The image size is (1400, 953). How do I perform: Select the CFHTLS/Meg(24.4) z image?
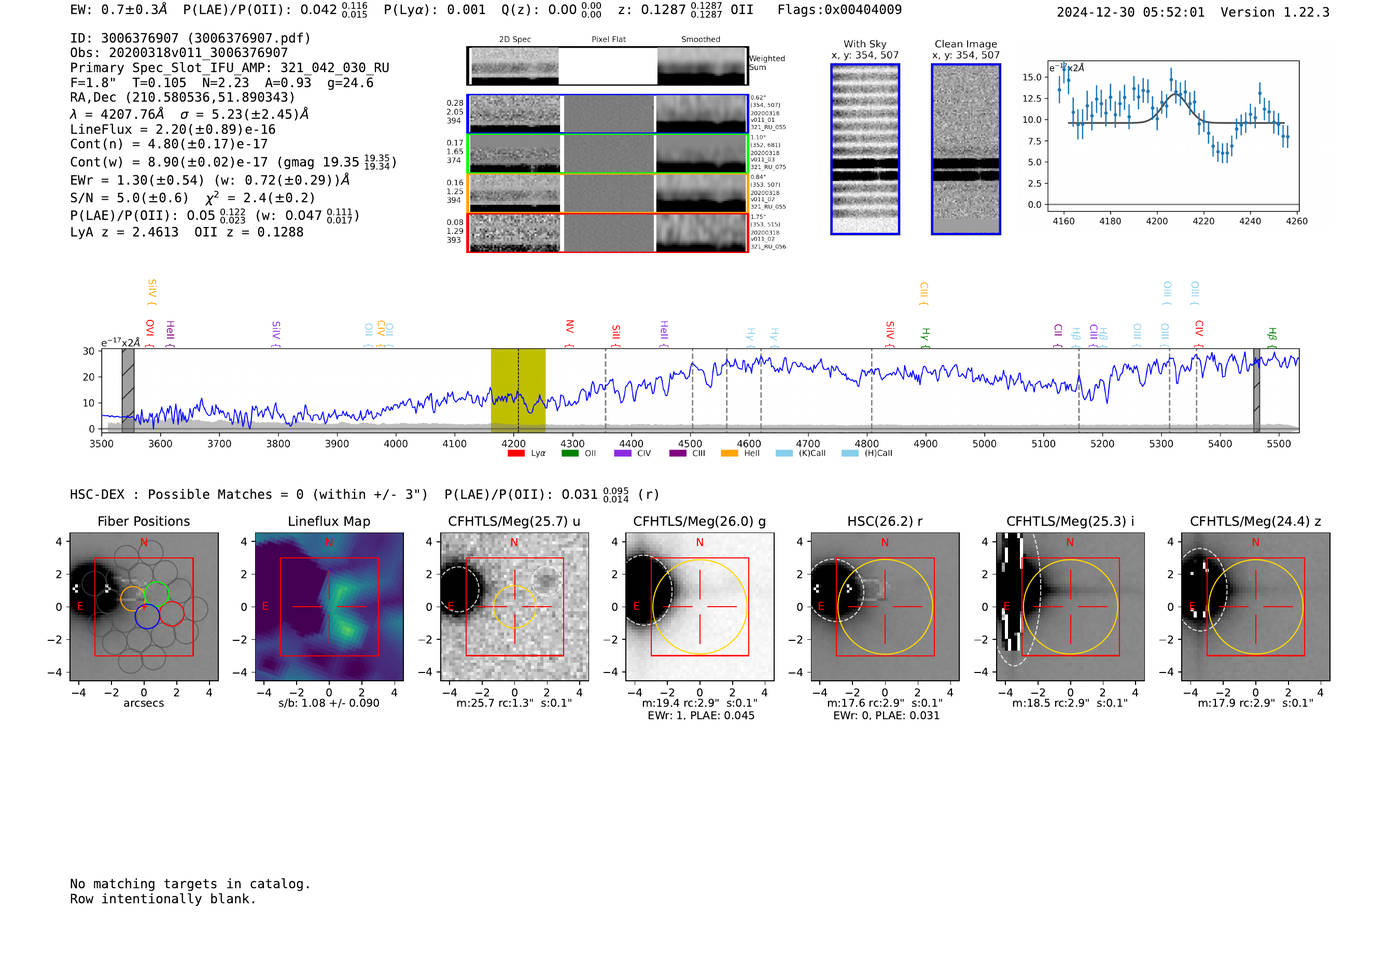coord(1255,607)
